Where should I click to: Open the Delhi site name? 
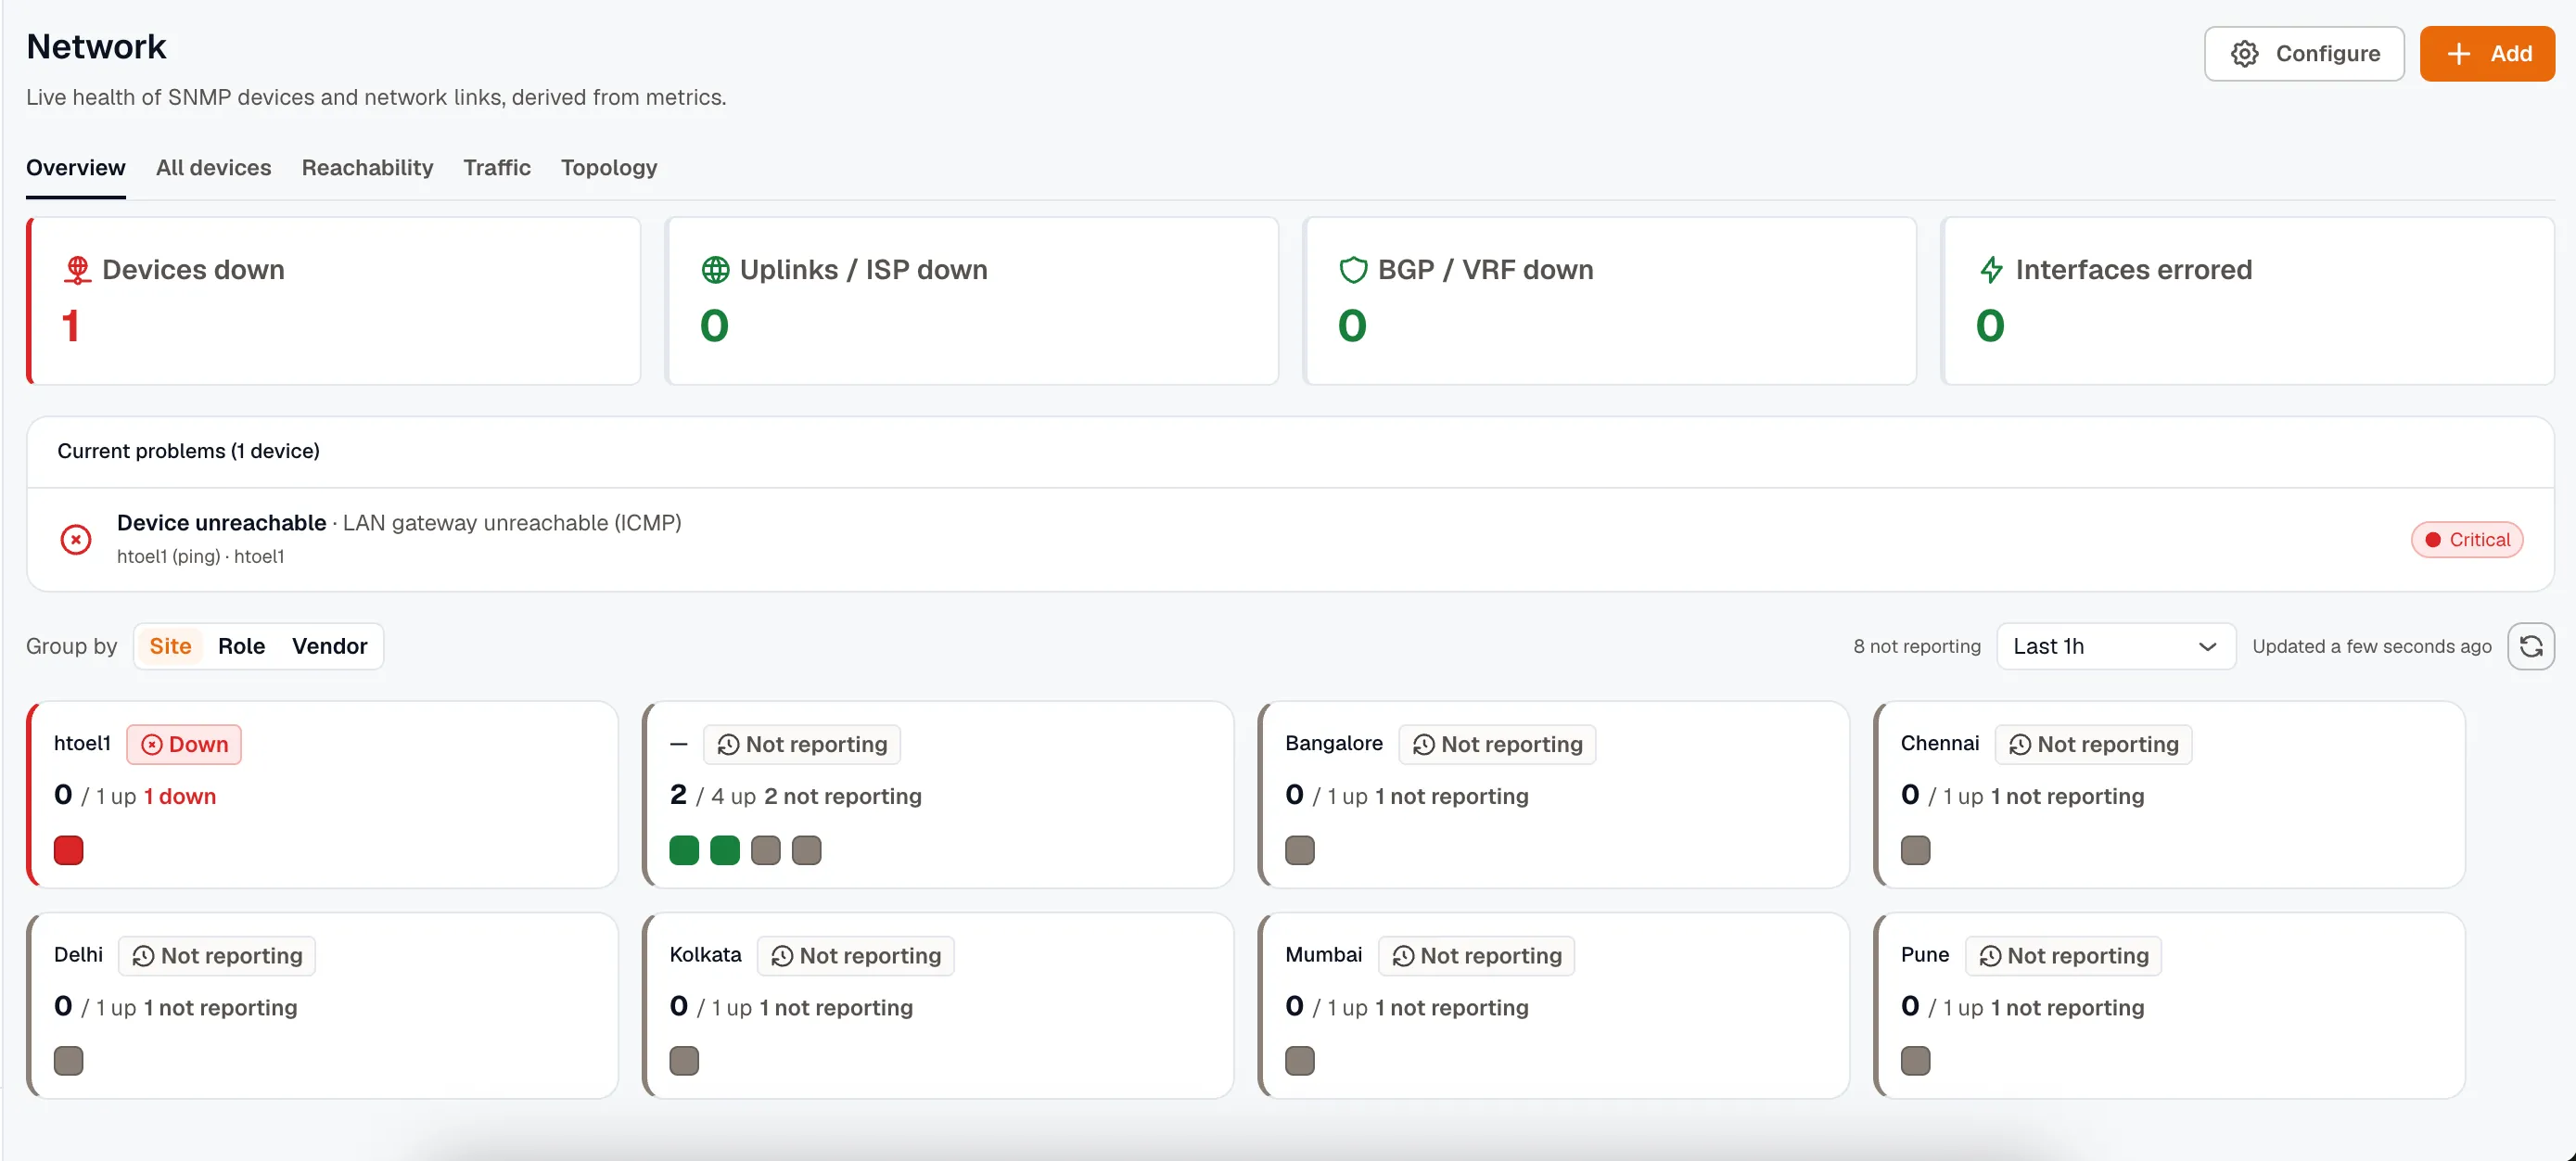point(78,955)
